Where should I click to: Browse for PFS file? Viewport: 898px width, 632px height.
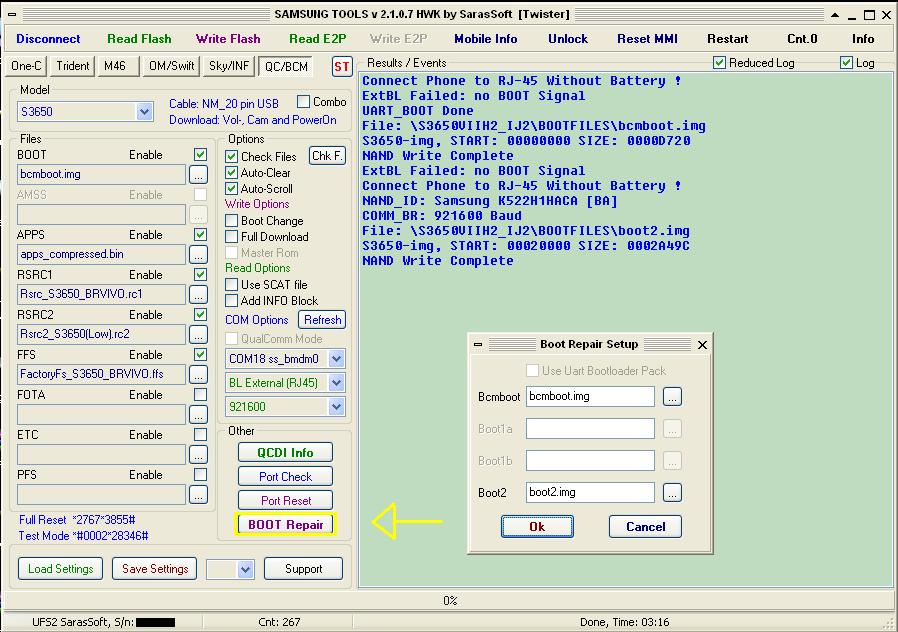[198, 495]
